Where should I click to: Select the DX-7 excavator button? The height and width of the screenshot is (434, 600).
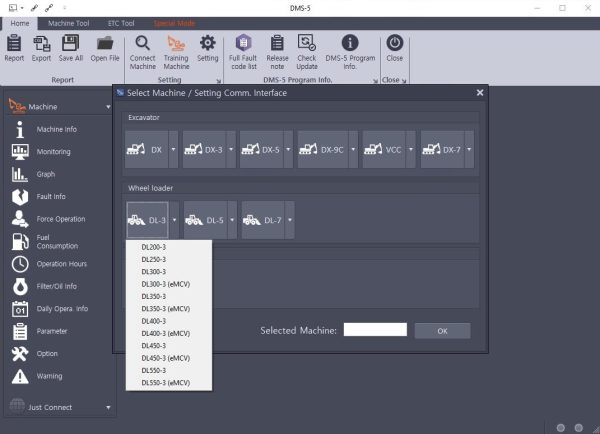(442, 149)
